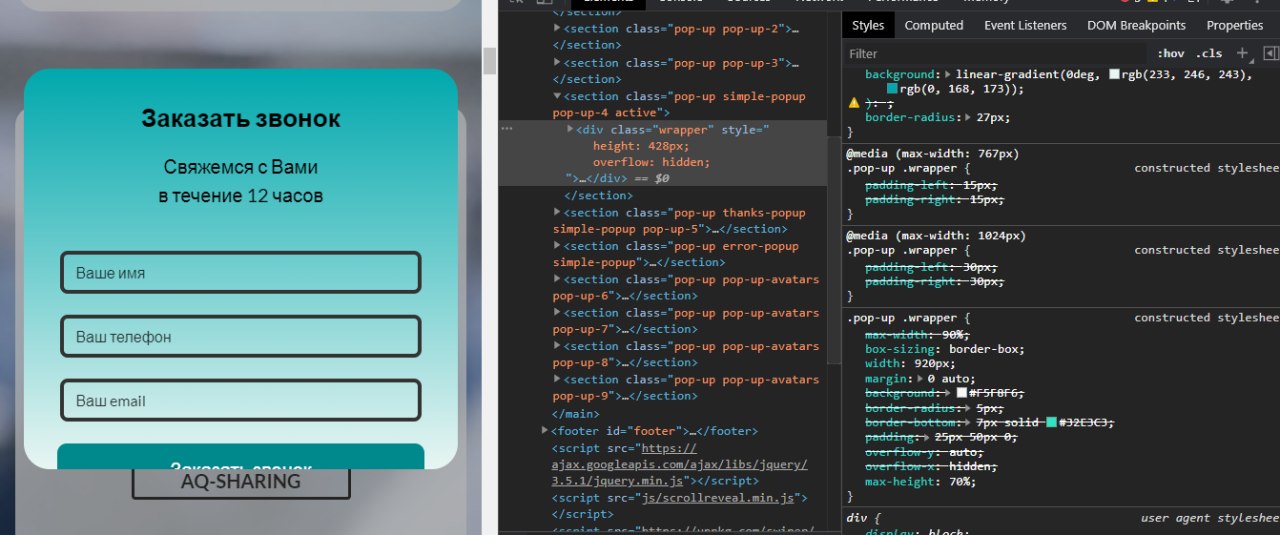Select the 'overflow: hidden;' inline style text
1280x535 pixels.
pos(651,162)
